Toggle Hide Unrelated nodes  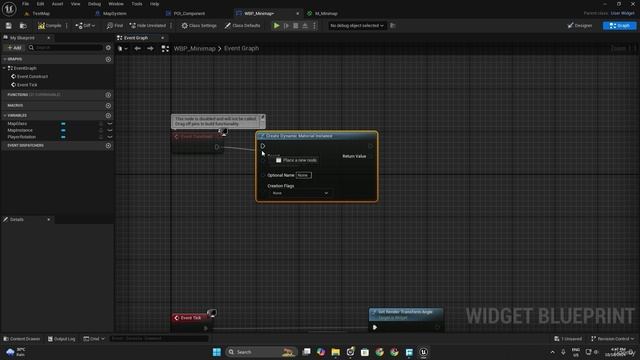click(x=148, y=26)
